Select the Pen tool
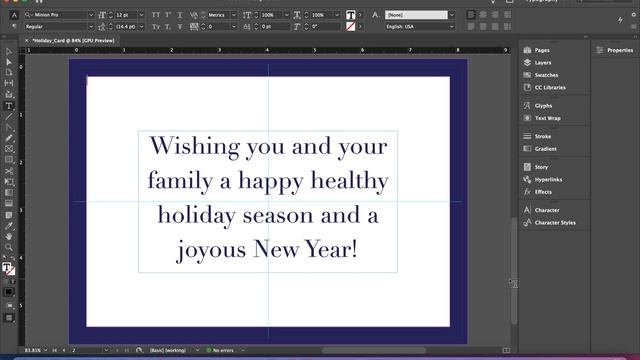The width and height of the screenshot is (640, 360). 9,128
